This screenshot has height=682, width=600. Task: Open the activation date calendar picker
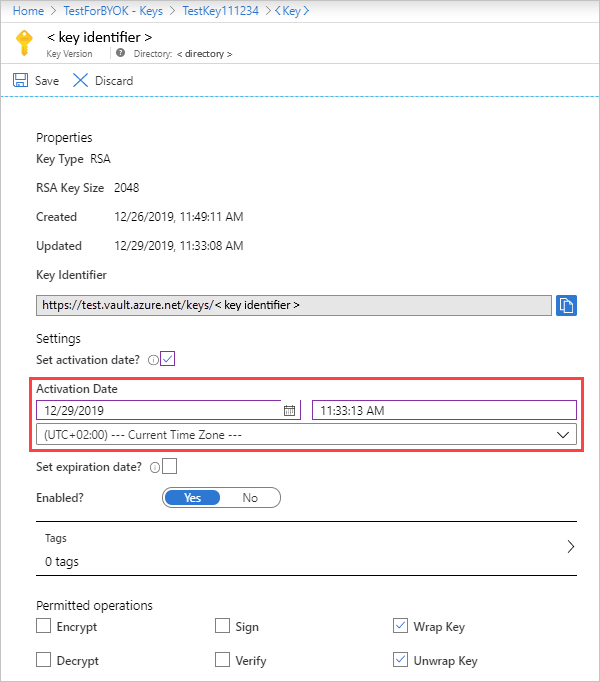click(x=289, y=410)
